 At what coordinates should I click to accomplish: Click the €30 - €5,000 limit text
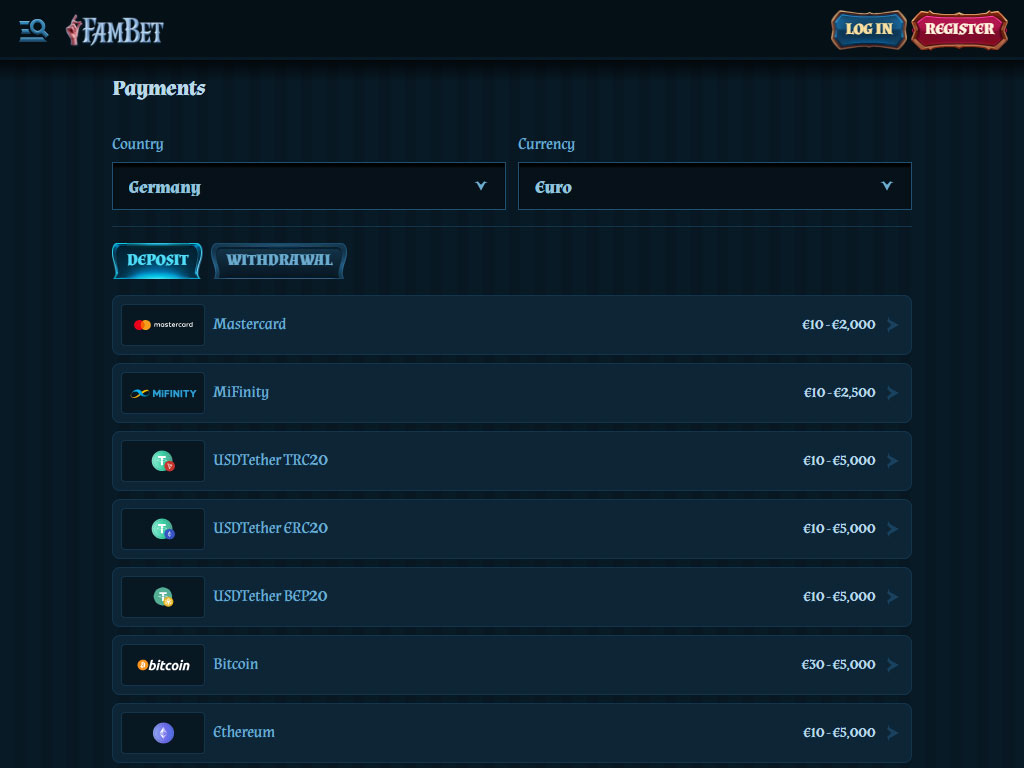point(839,664)
